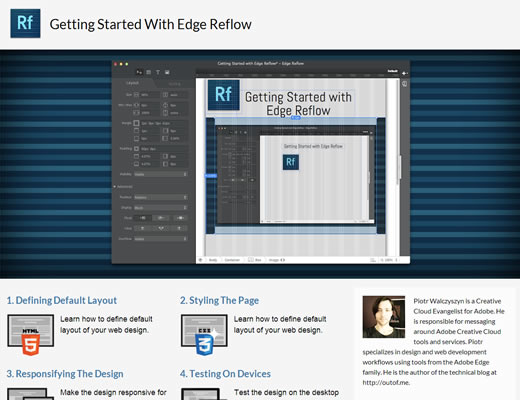Open the Layout tab in Reflow panel
Viewport: 520px width, 400px height.
tap(132, 83)
